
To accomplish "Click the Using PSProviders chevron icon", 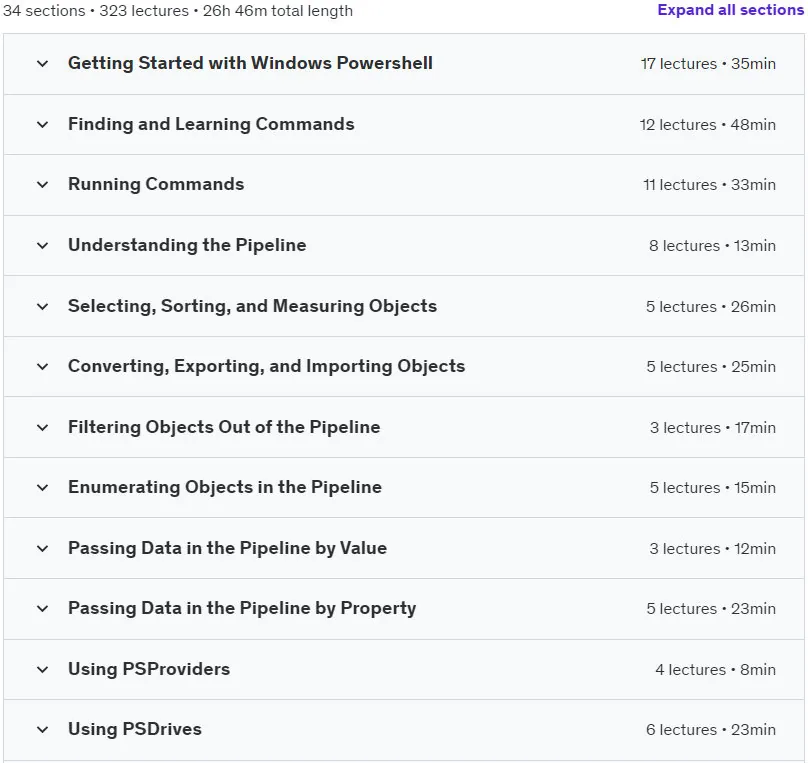I will (x=43, y=670).
